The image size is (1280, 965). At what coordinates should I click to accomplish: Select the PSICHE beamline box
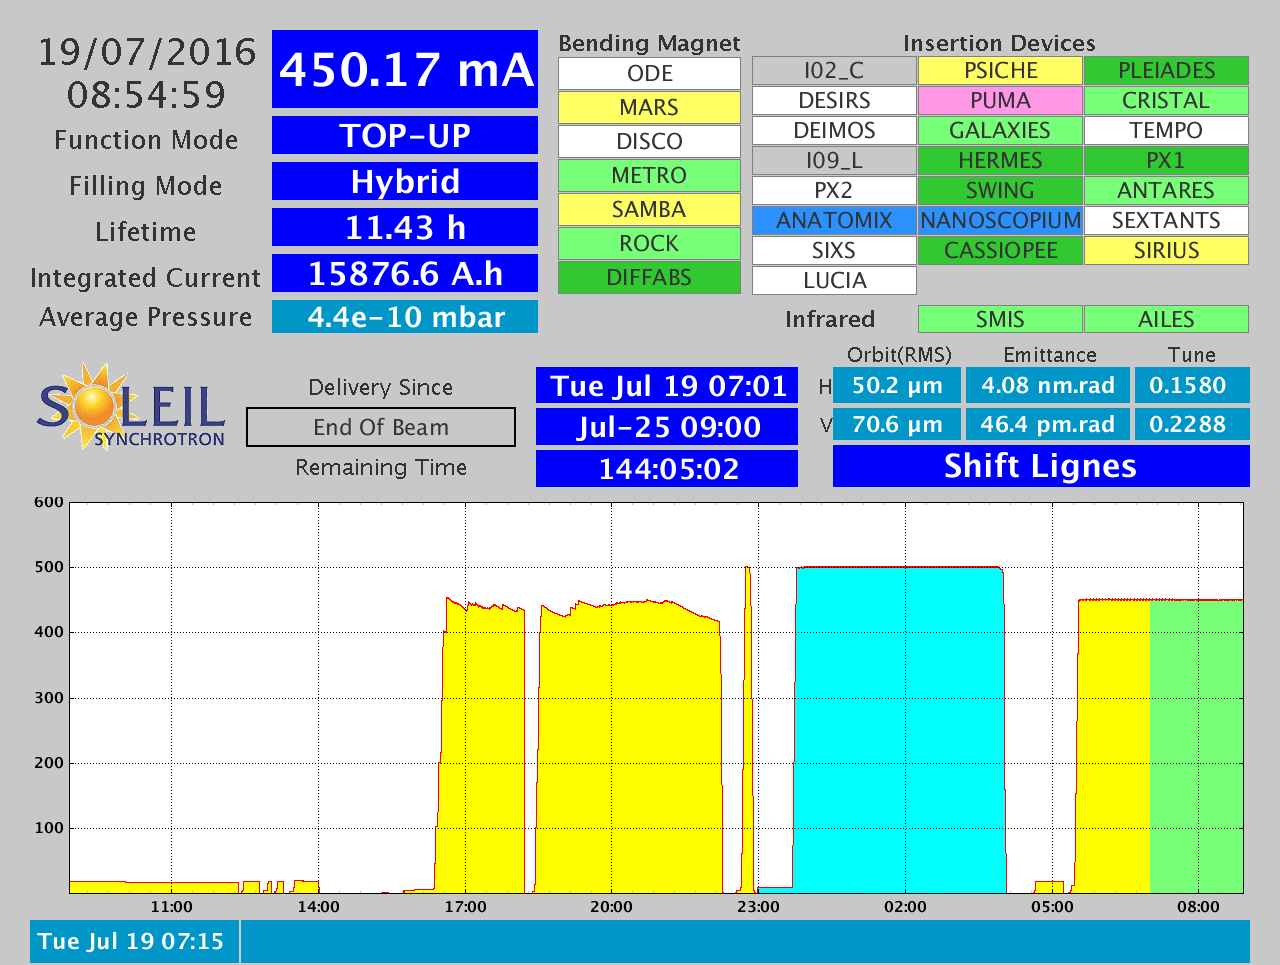click(x=1000, y=70)
